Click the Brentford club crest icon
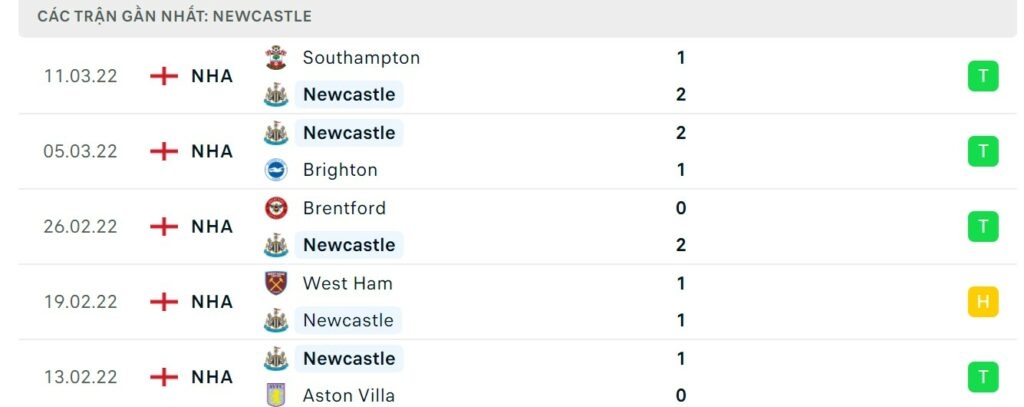 pos(275,208)
